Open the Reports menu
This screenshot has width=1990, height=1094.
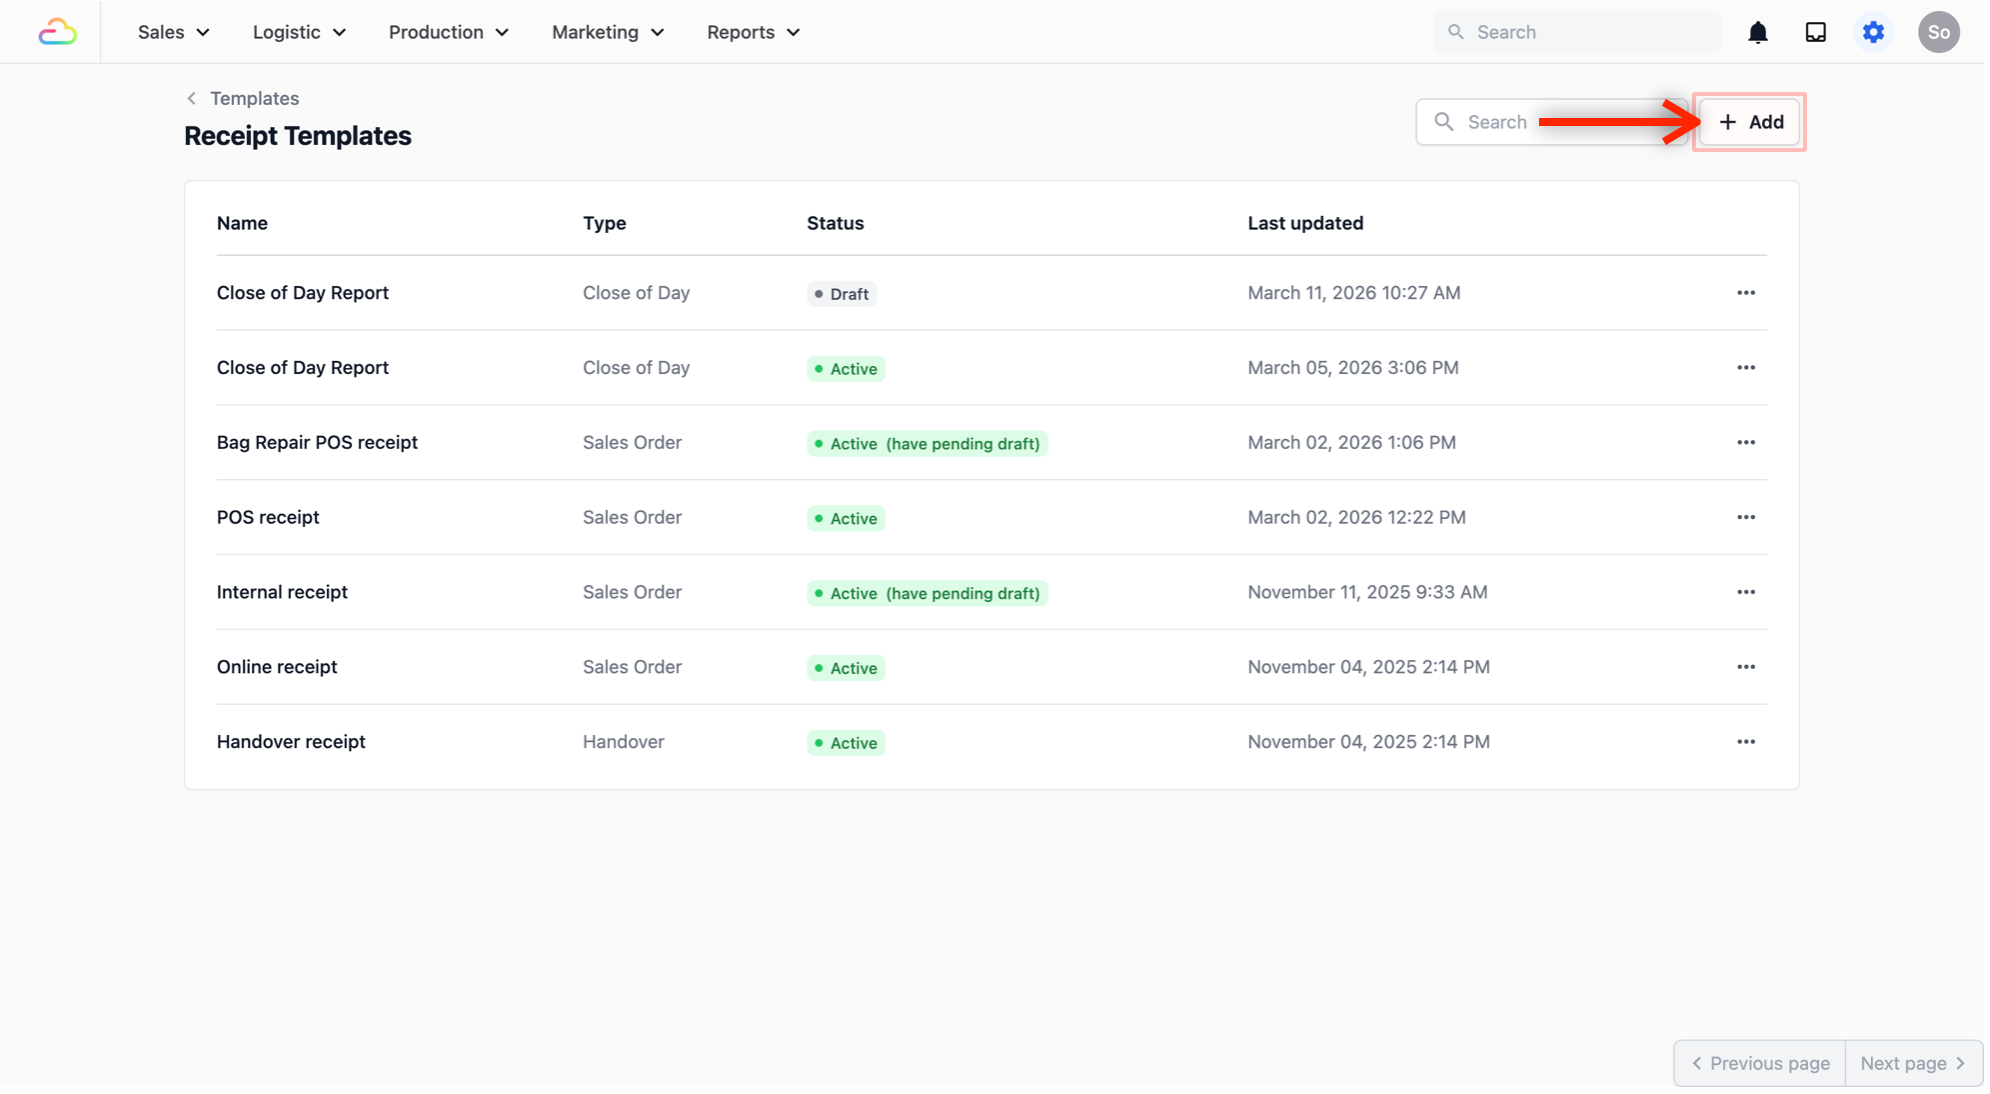click(x=753, y=32)
